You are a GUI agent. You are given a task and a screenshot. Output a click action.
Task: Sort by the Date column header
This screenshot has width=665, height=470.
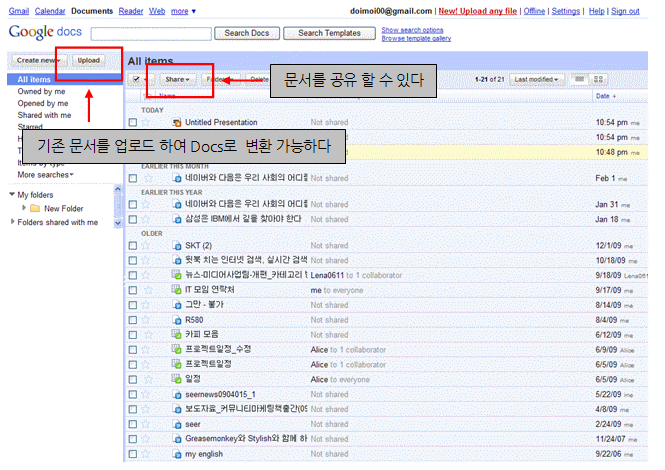point(605,96)
